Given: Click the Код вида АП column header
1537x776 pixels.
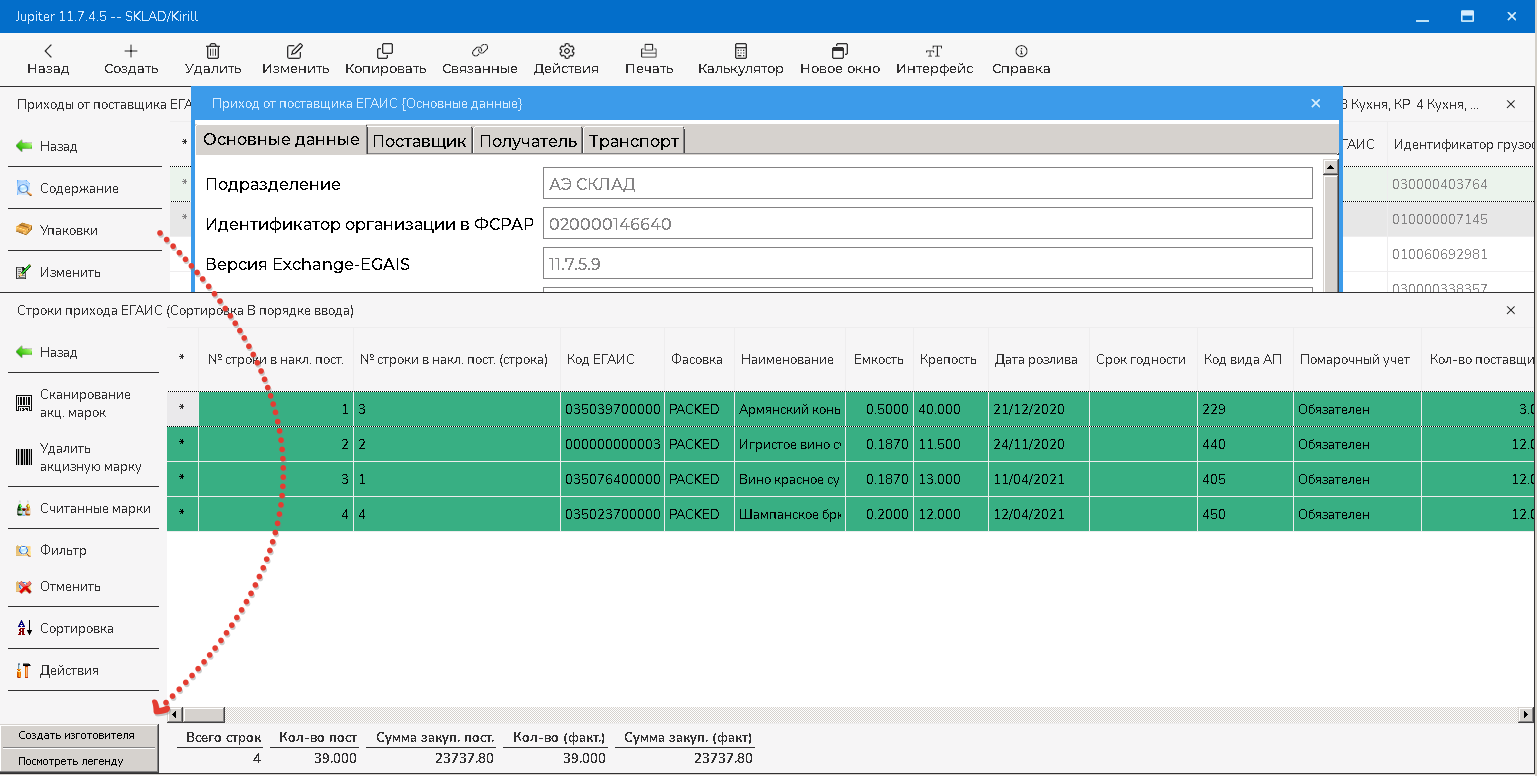Looking at the screenshot, I should [x=1244, y=359].
